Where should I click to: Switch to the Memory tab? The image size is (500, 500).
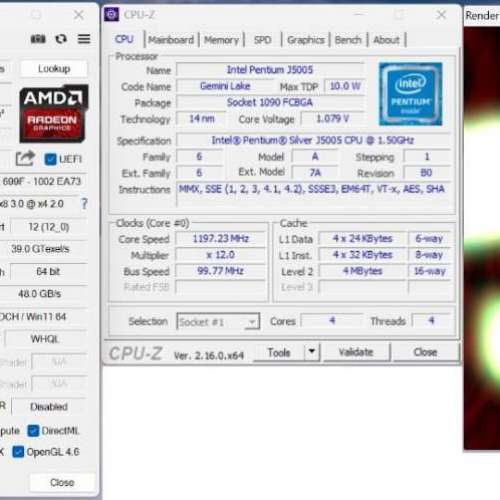click(x=221, y=40)
